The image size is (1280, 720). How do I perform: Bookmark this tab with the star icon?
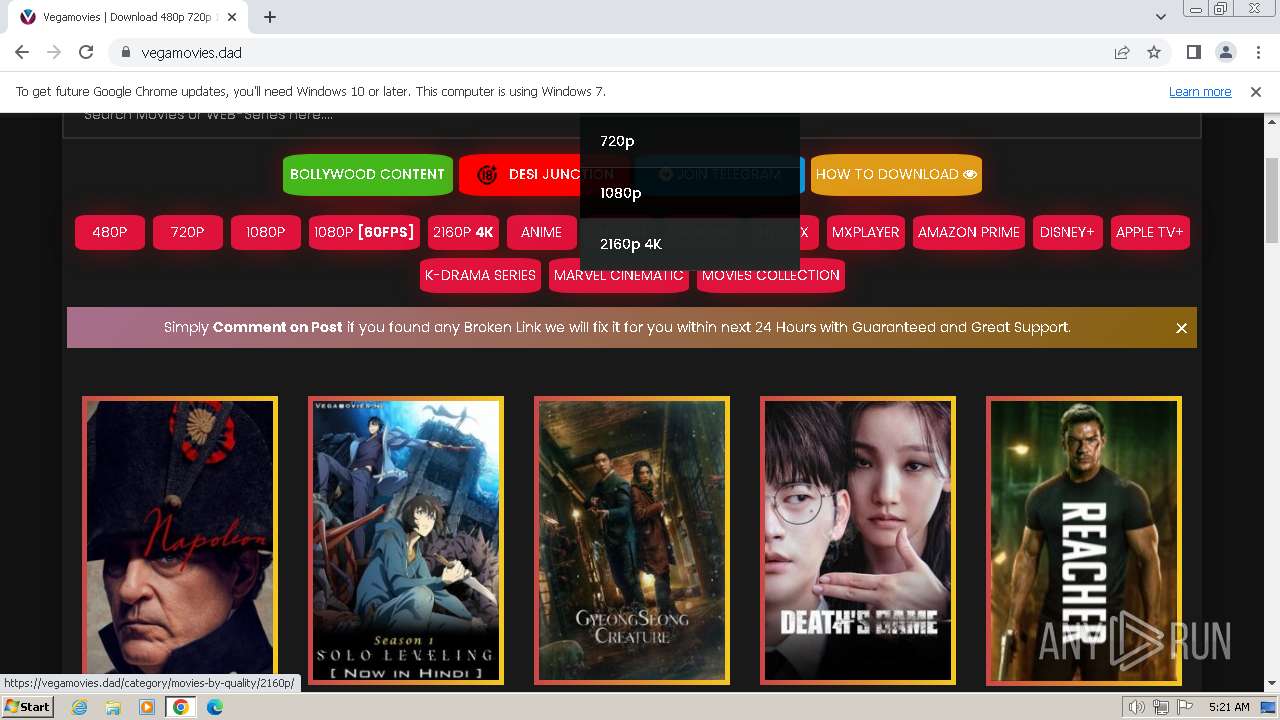coord(1154,52)
